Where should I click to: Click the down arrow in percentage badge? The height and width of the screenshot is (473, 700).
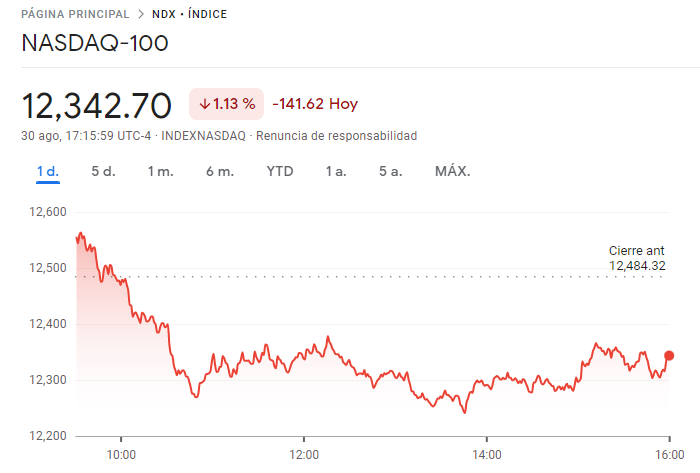click(204, 104)
